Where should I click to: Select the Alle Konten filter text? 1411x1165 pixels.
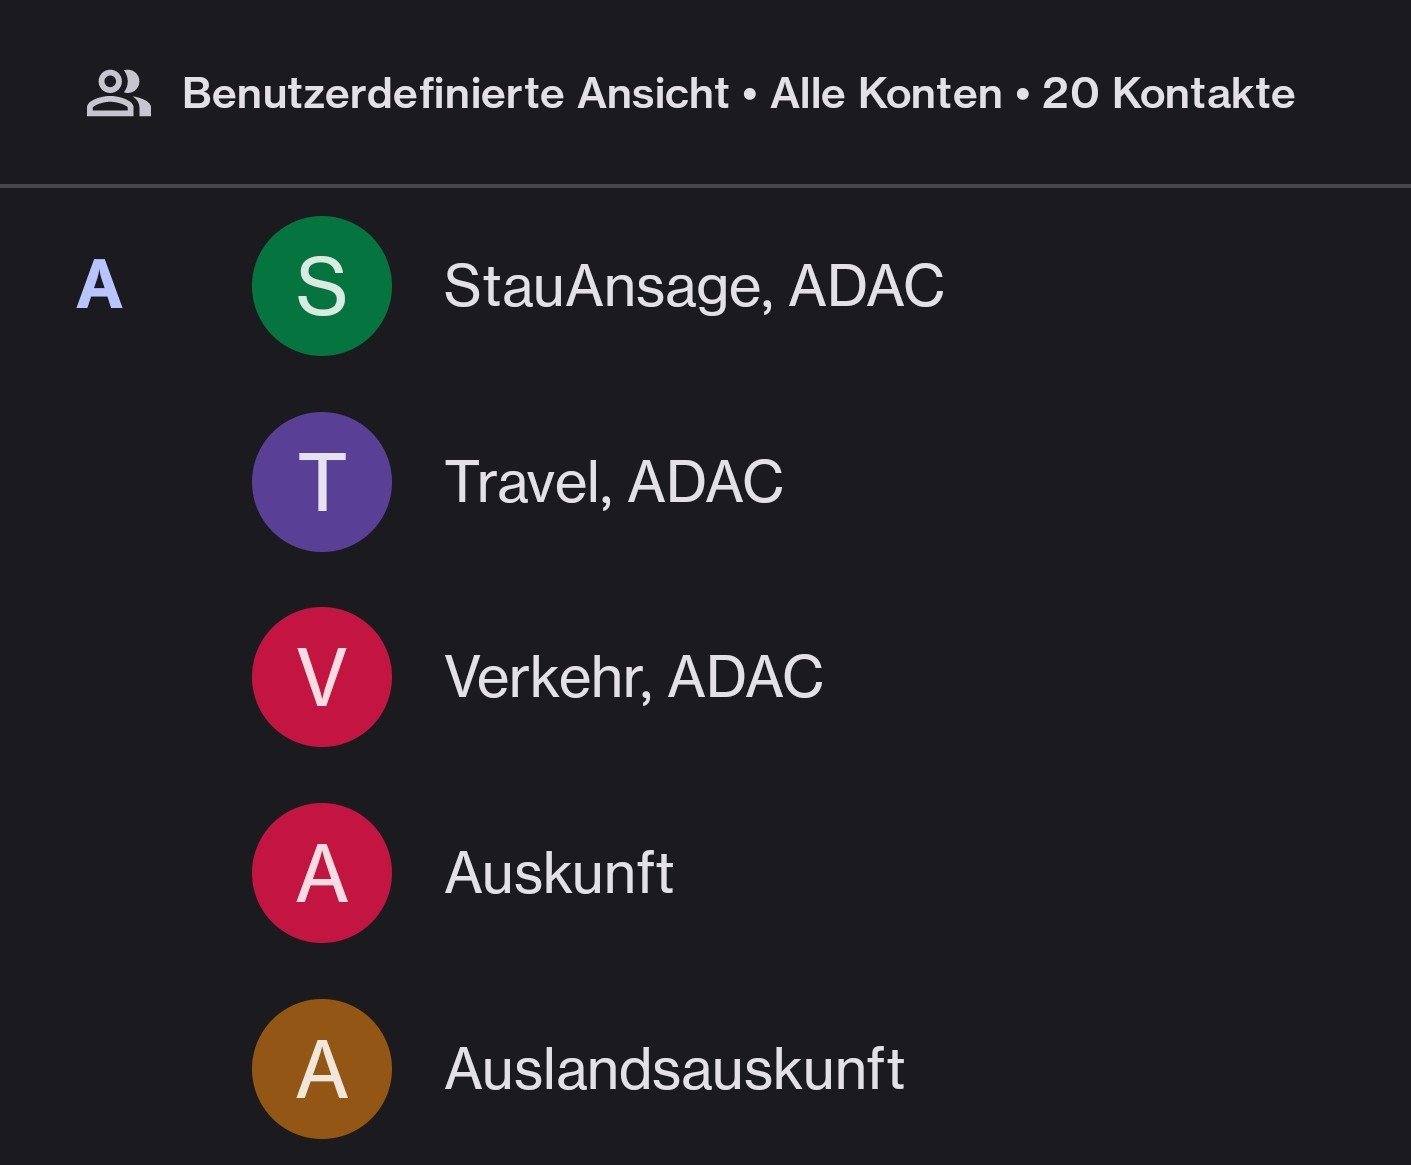point(886,94)
